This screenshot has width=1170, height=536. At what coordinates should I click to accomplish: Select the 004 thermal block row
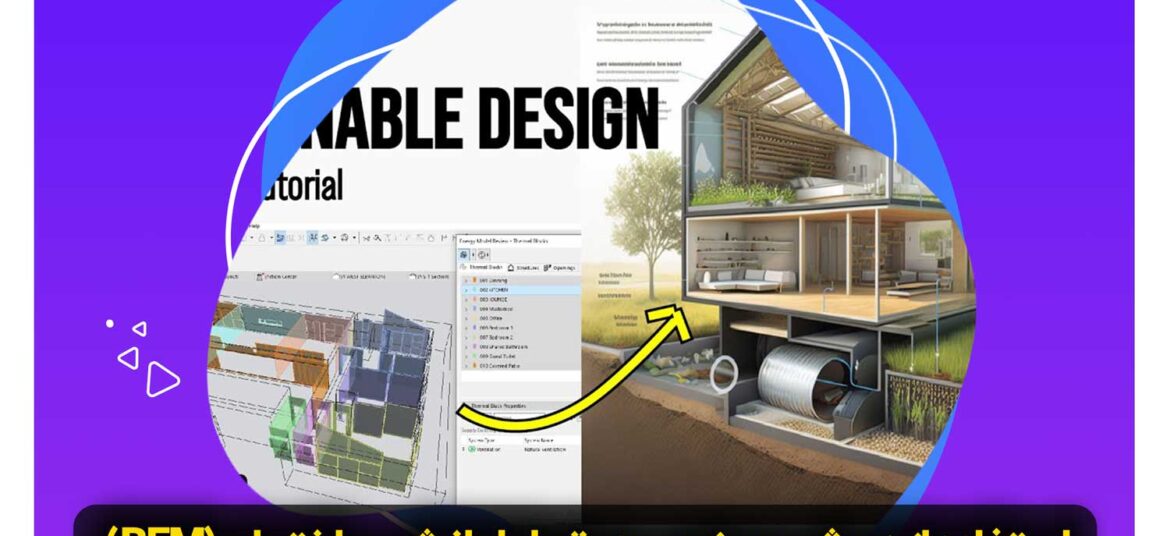click(x=521, y=308)
